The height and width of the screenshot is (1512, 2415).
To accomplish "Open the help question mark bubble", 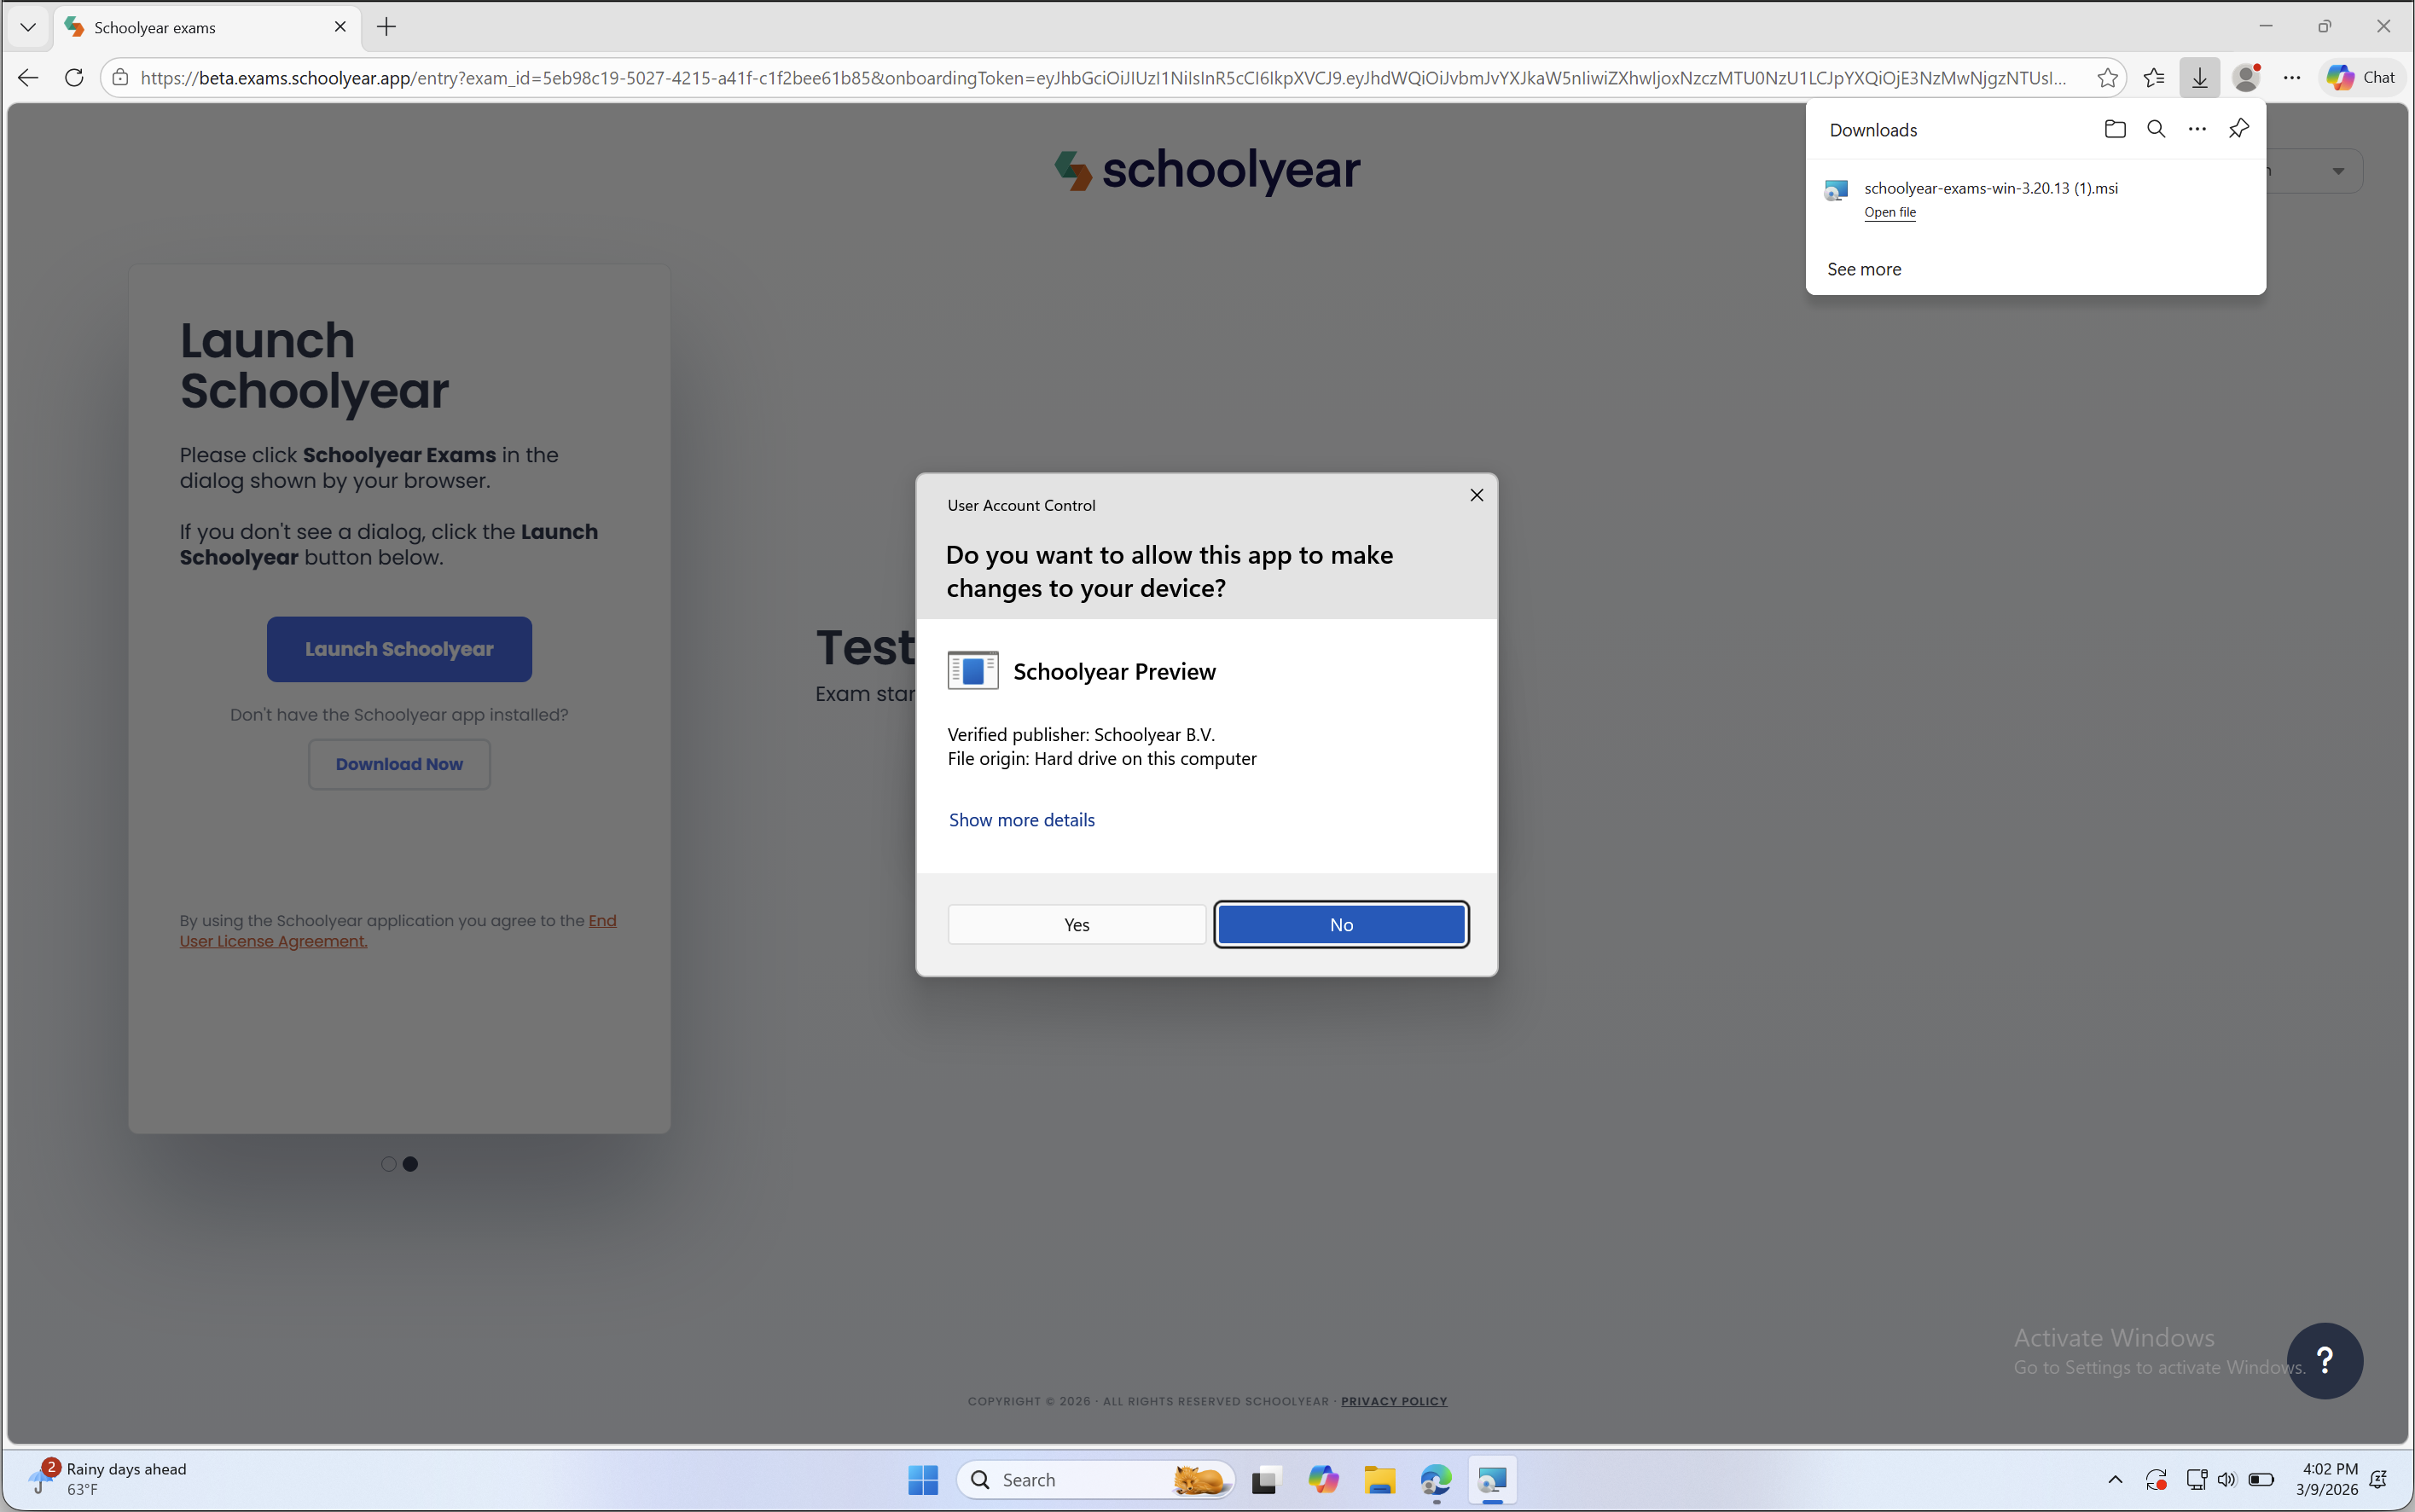I will click(x=2324, y=1360).
